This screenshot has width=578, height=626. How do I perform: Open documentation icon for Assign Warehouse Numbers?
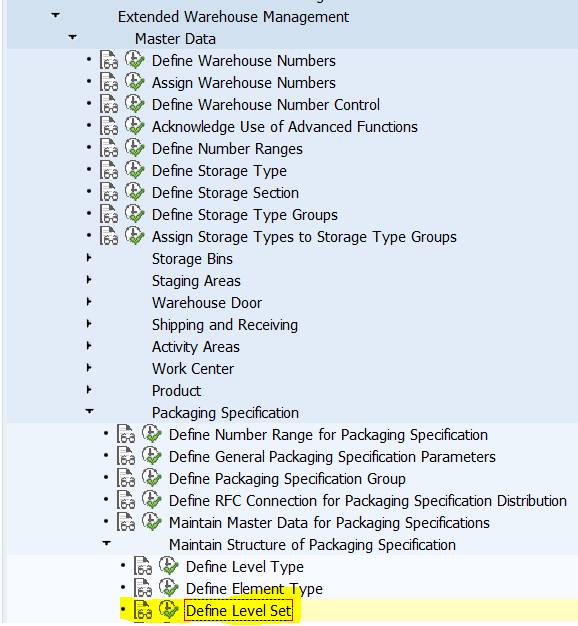point(109,82)
